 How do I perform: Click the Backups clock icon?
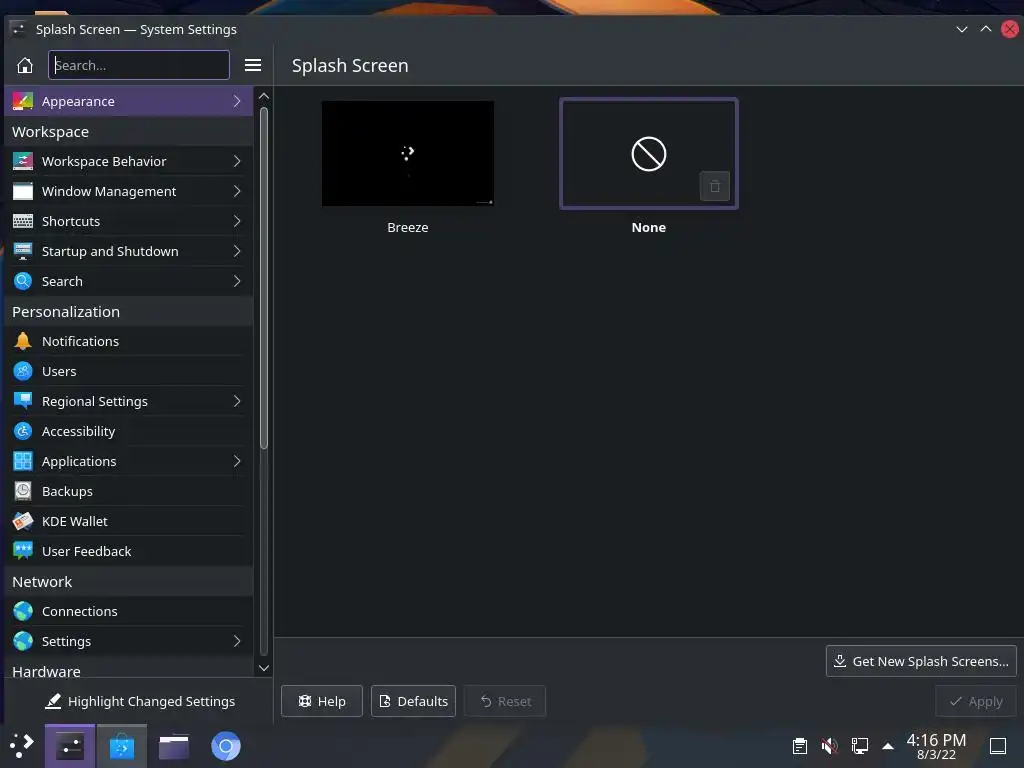(23, 491)
